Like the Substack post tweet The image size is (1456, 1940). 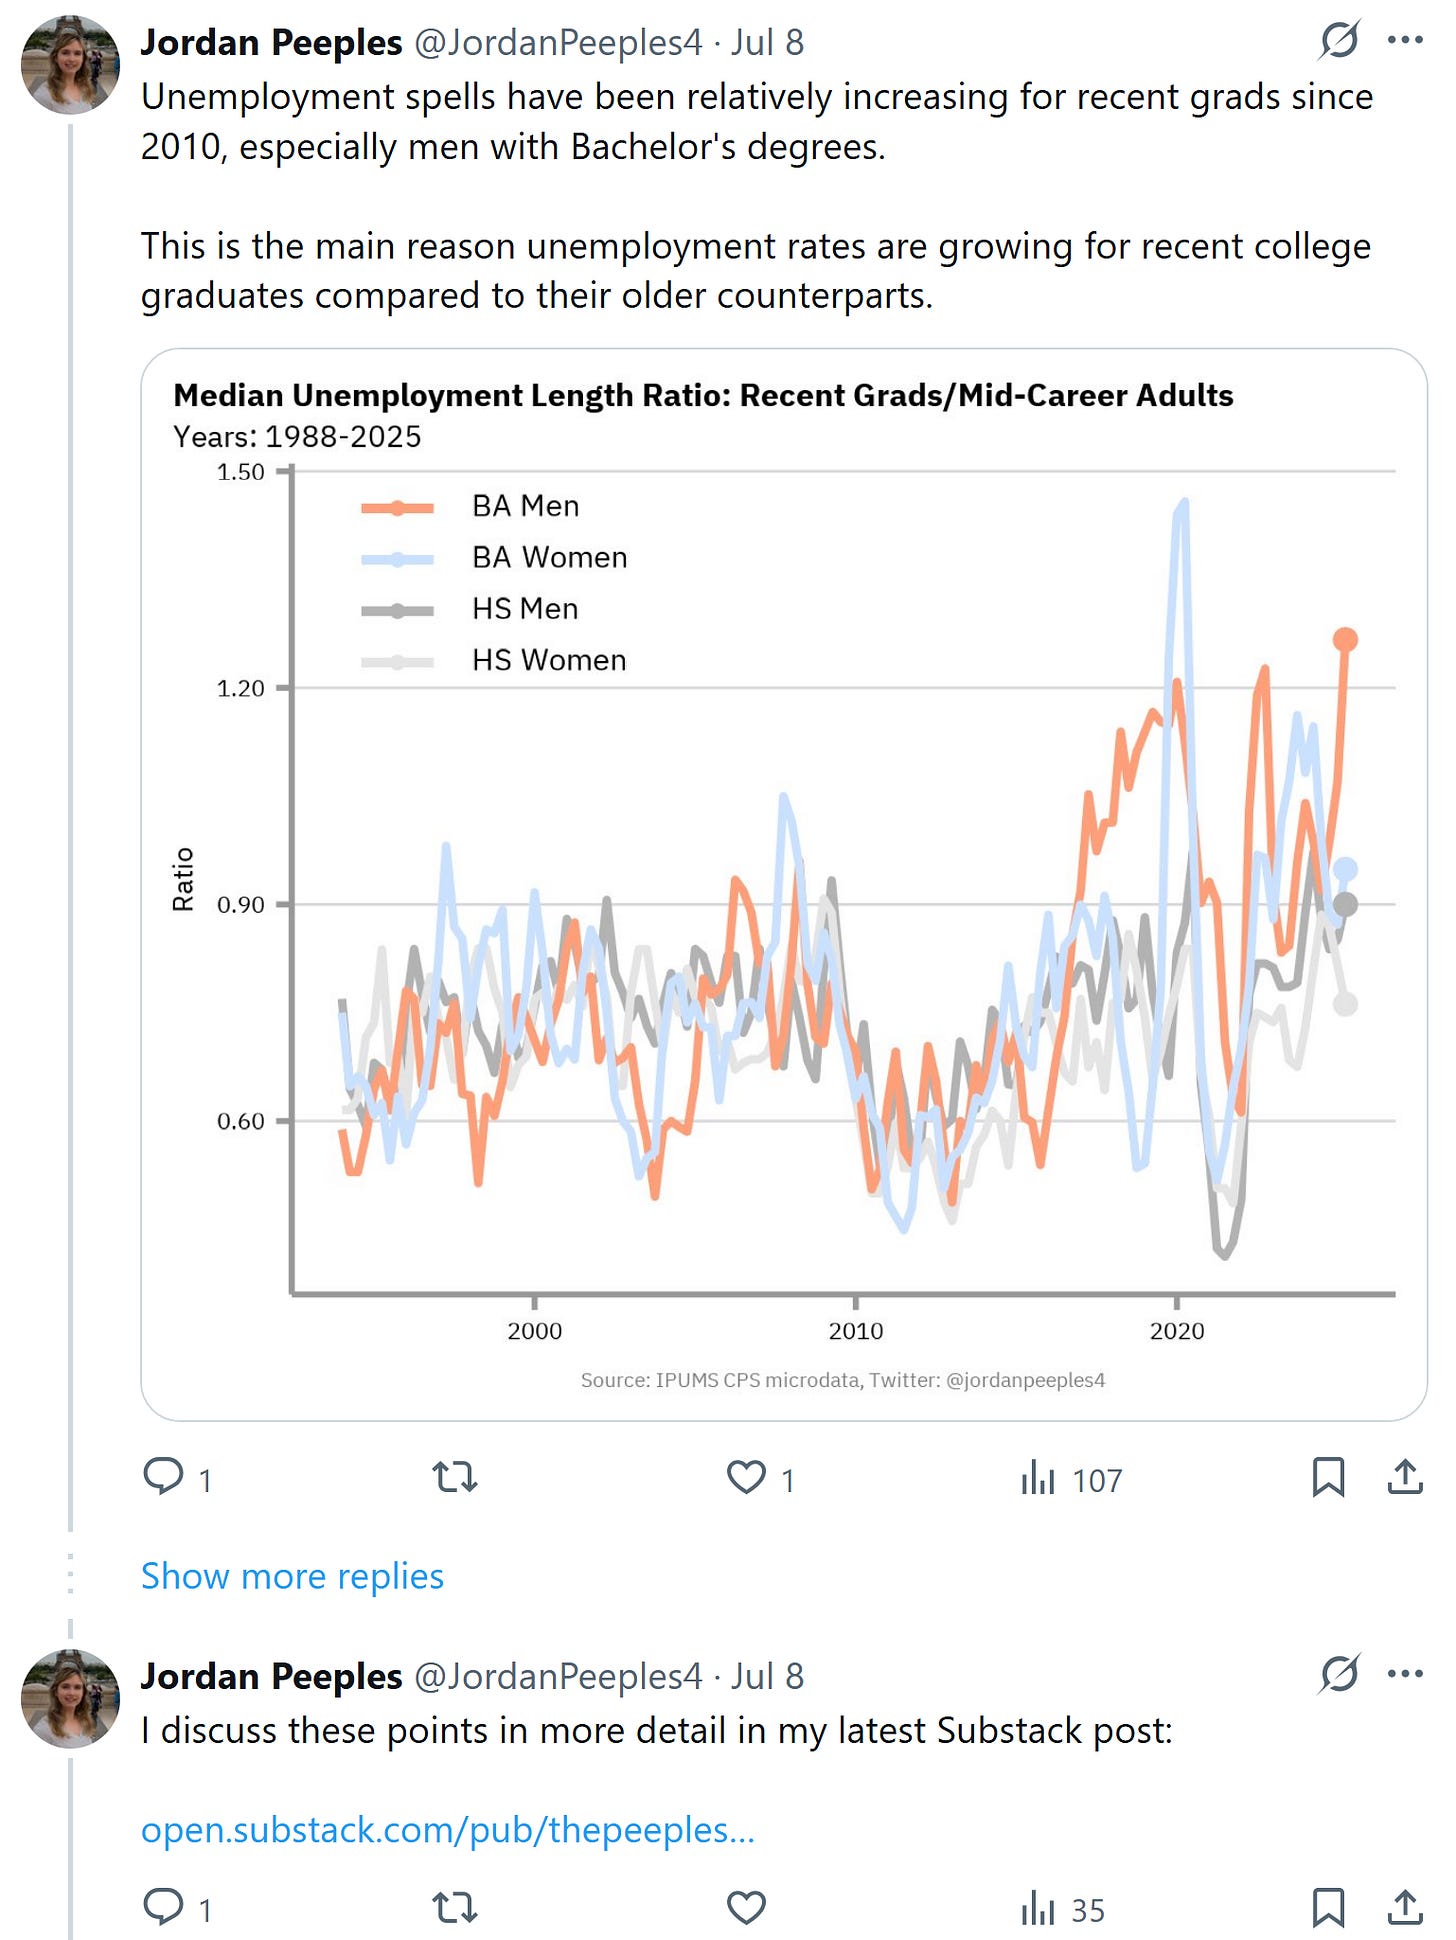click(746, 1908)
